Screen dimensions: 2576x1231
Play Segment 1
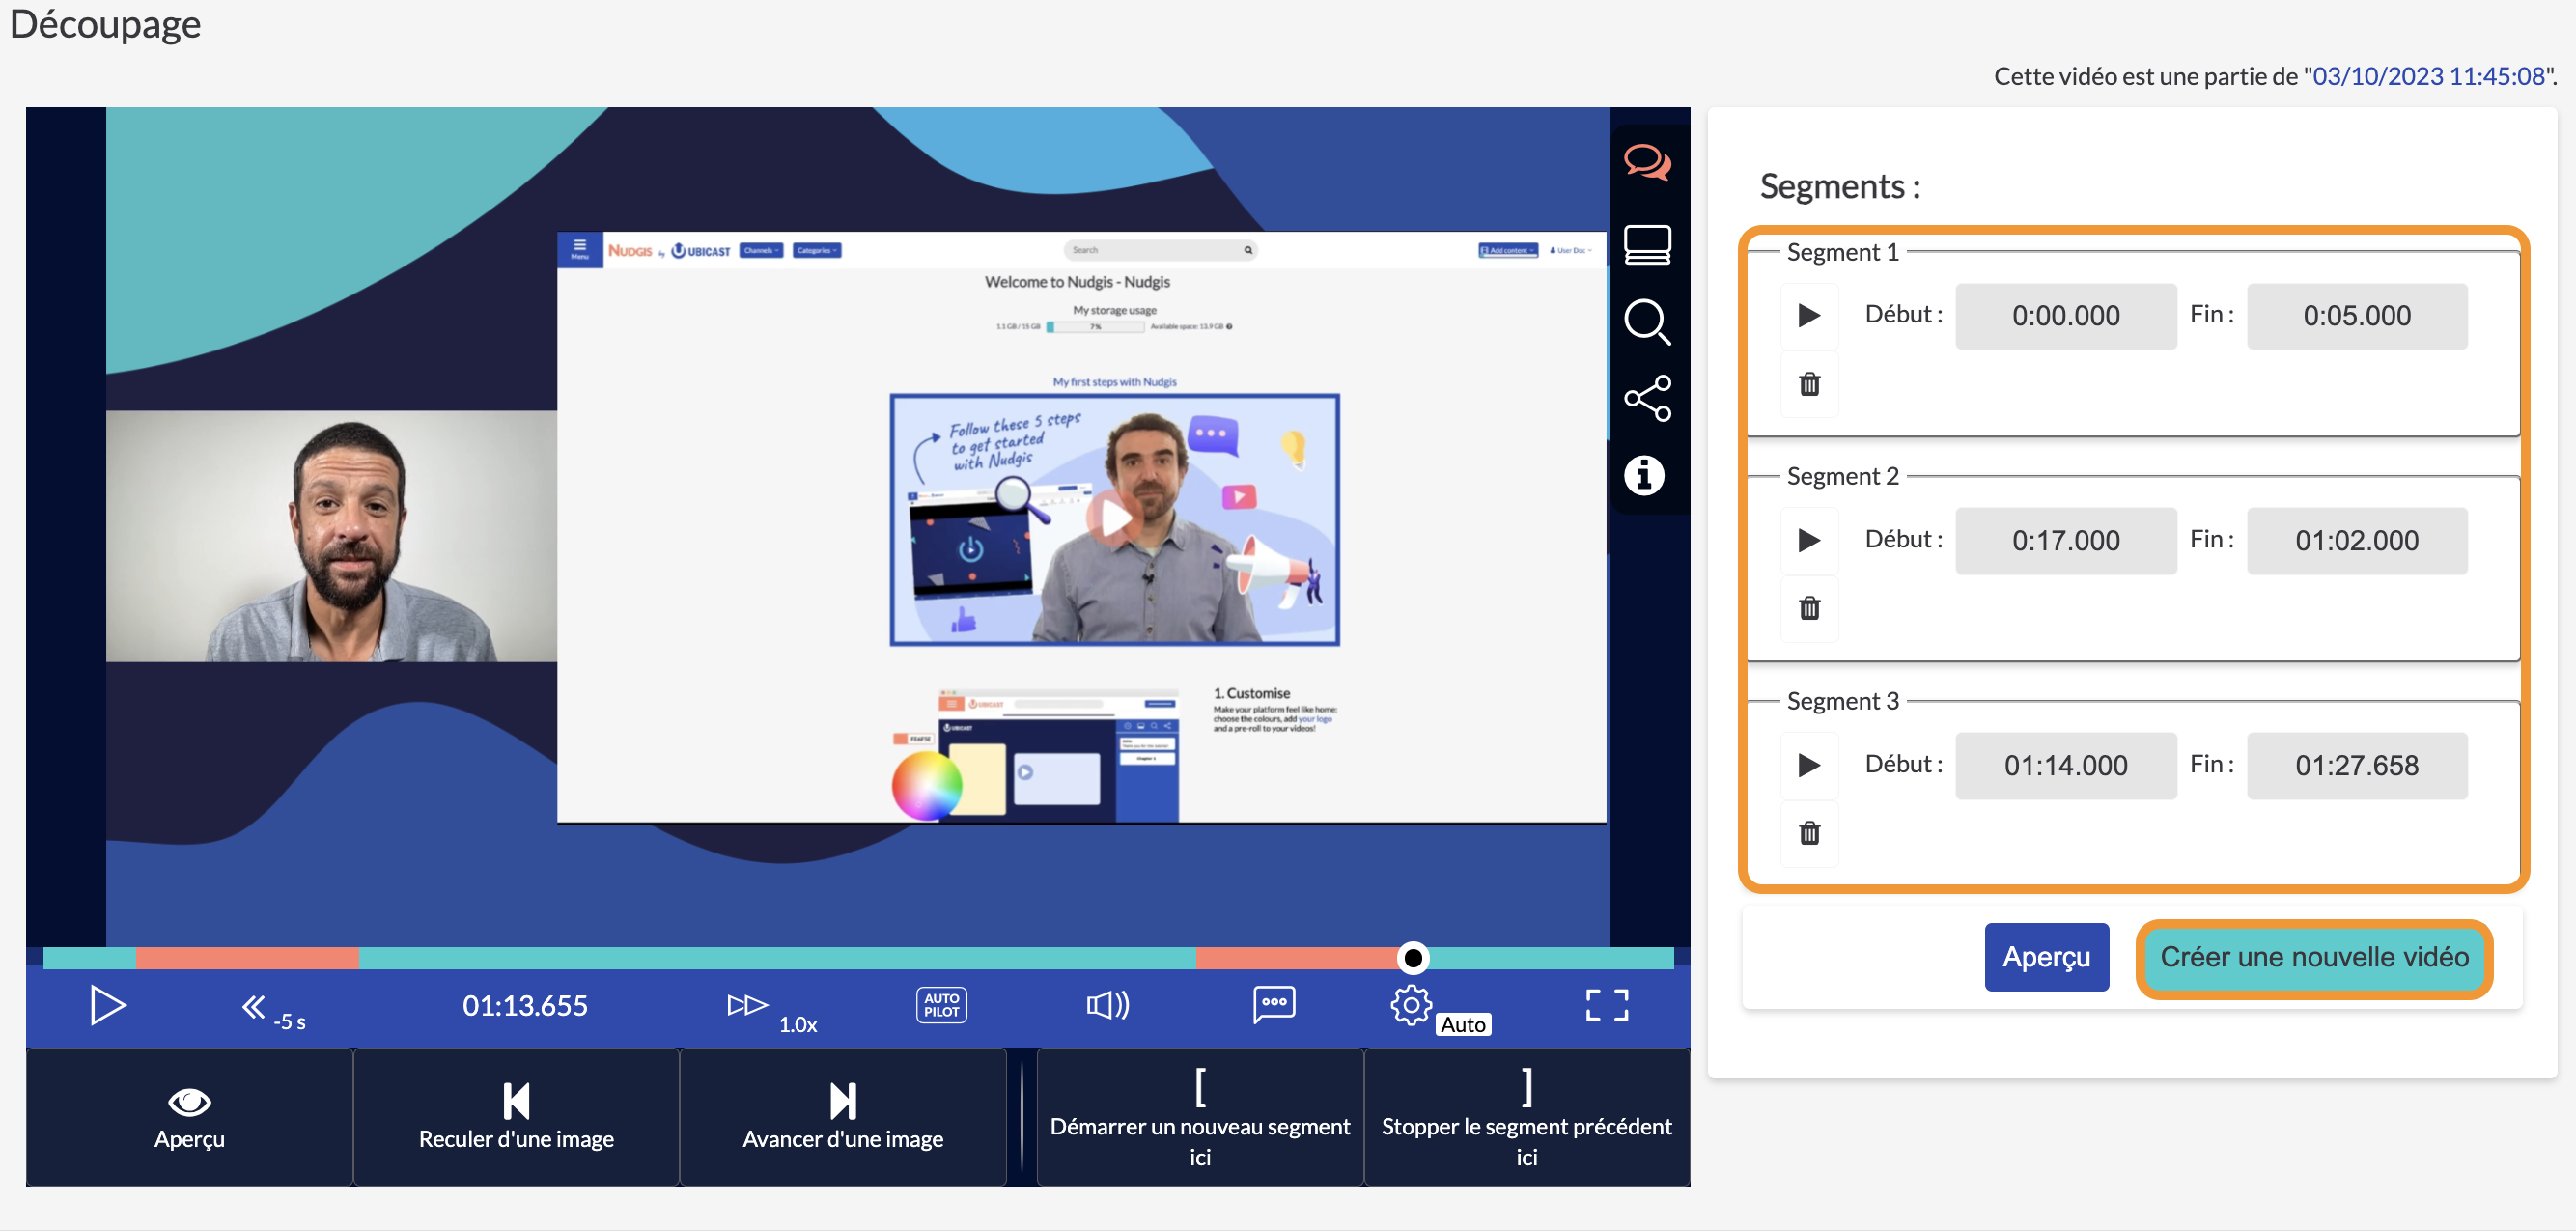pyautogui.click(x=1809, y=316)
